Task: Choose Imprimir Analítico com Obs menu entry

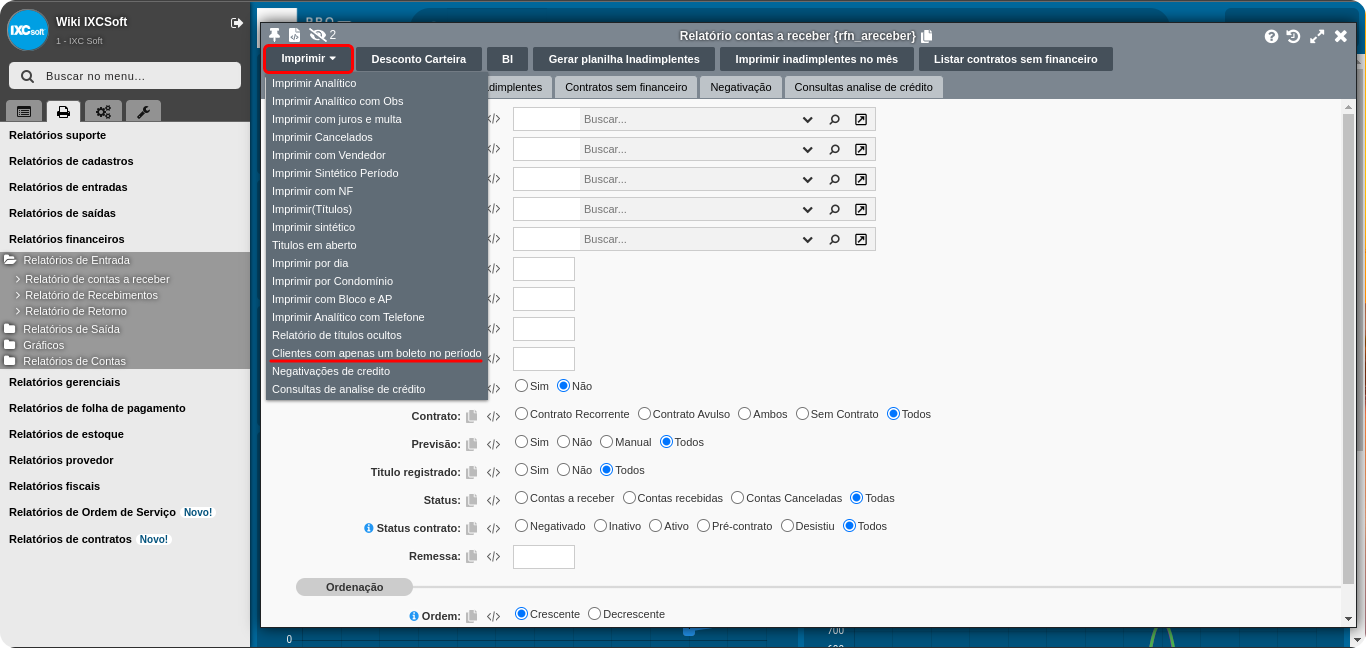Action: click(338, 101)
